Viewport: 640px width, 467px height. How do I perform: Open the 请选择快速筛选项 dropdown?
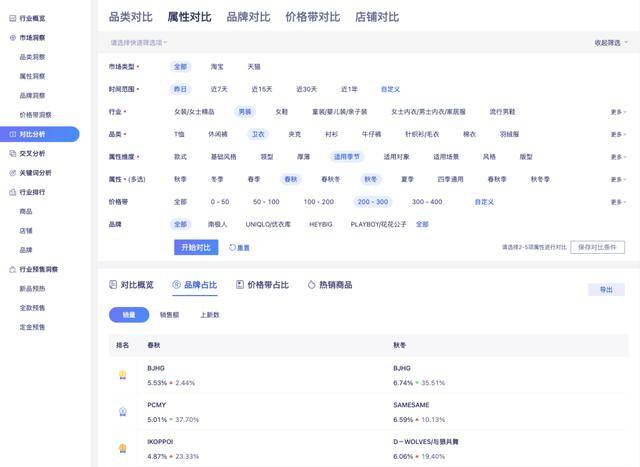(x=140, y=43)
